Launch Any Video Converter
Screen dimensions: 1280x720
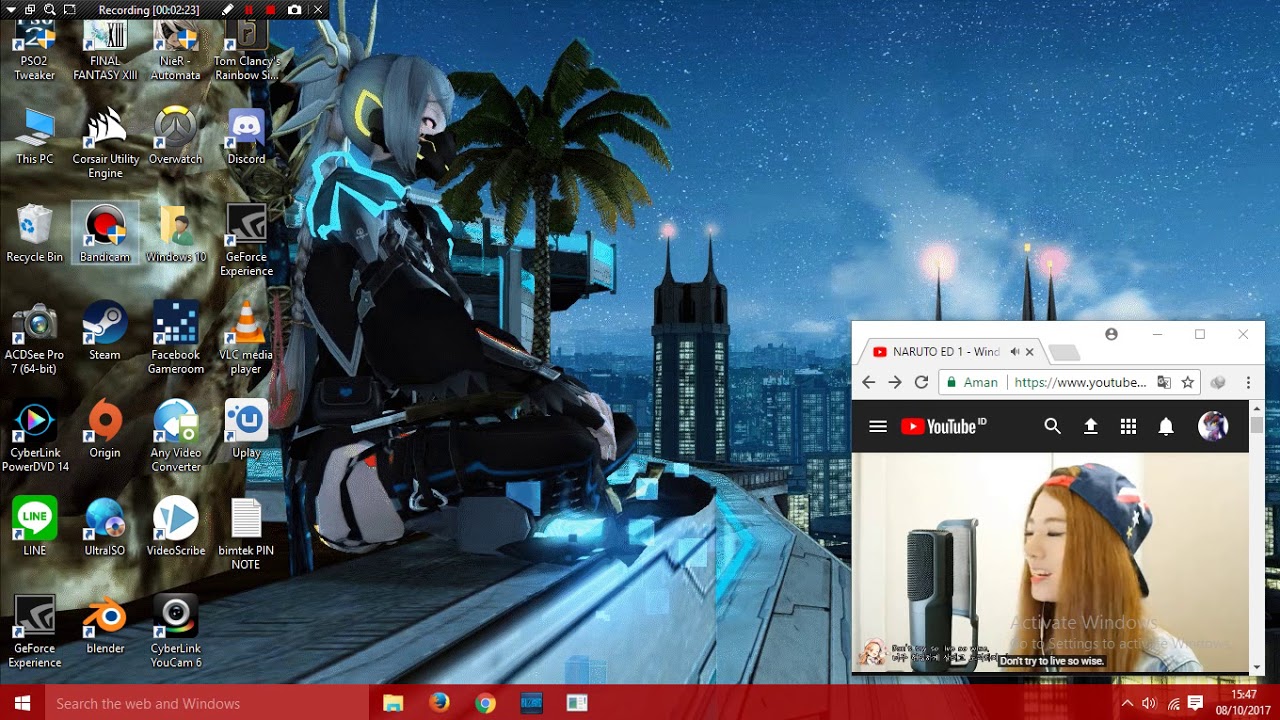pos(175,436)
